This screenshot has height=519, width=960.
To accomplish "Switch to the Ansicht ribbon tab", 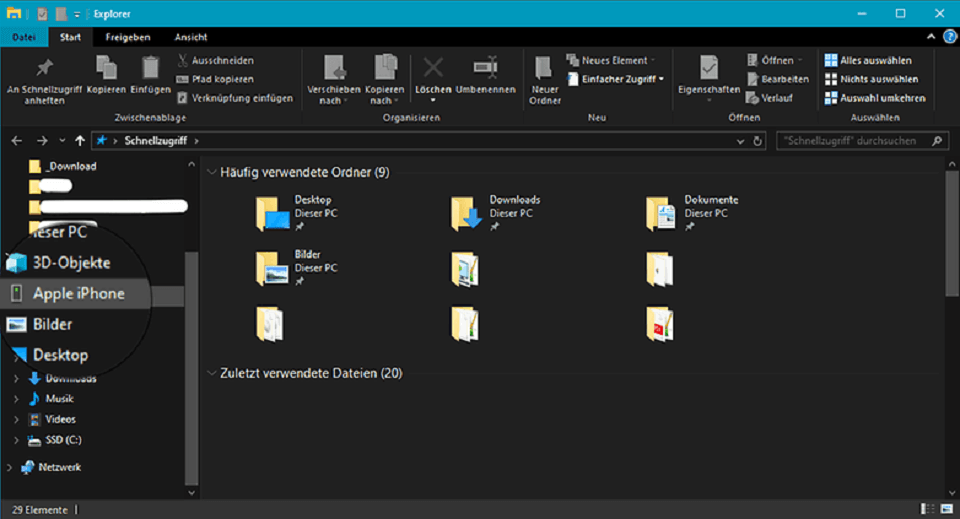I will pos(191,37).
